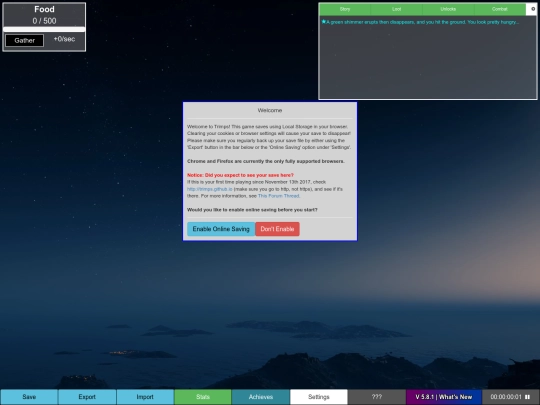Open This Forum Thread link
Image resolution: width=540 pixels, height=405 pixels.
[x=279, y=196]
